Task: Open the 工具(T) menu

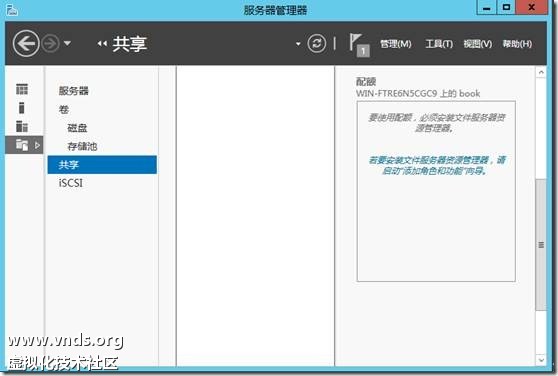Action: 439,44
